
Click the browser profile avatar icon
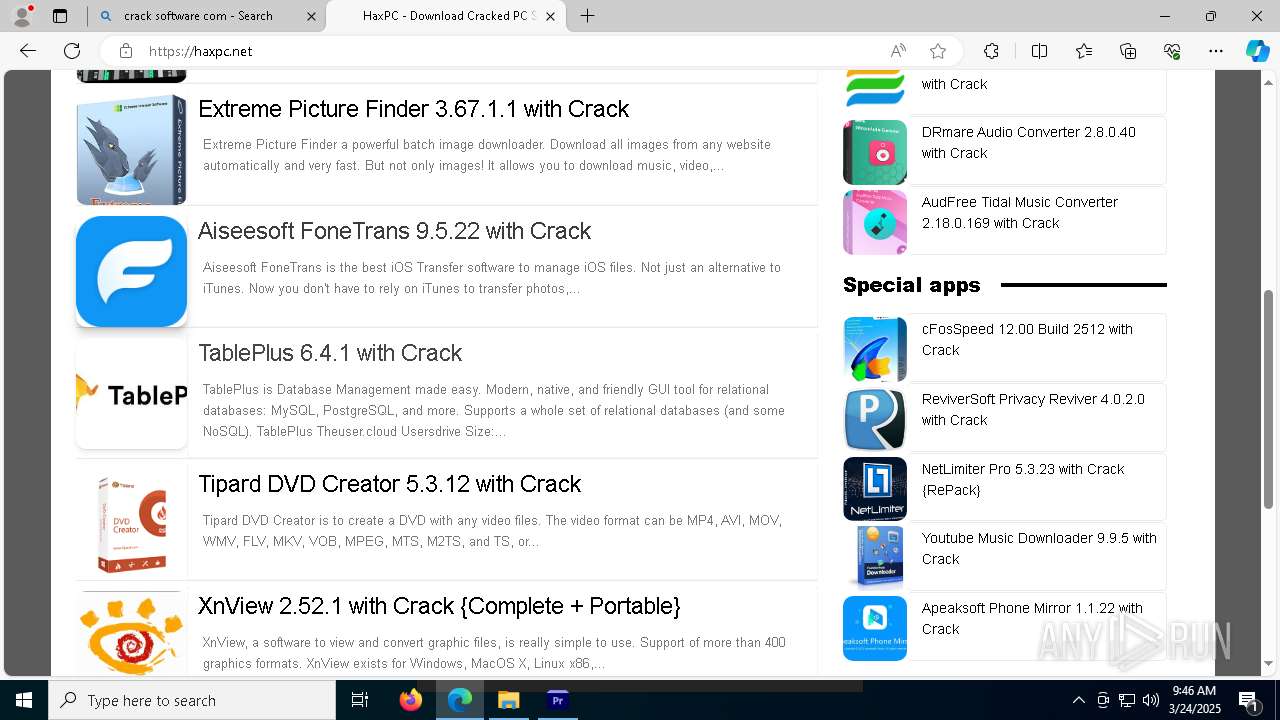coord(22,16)
